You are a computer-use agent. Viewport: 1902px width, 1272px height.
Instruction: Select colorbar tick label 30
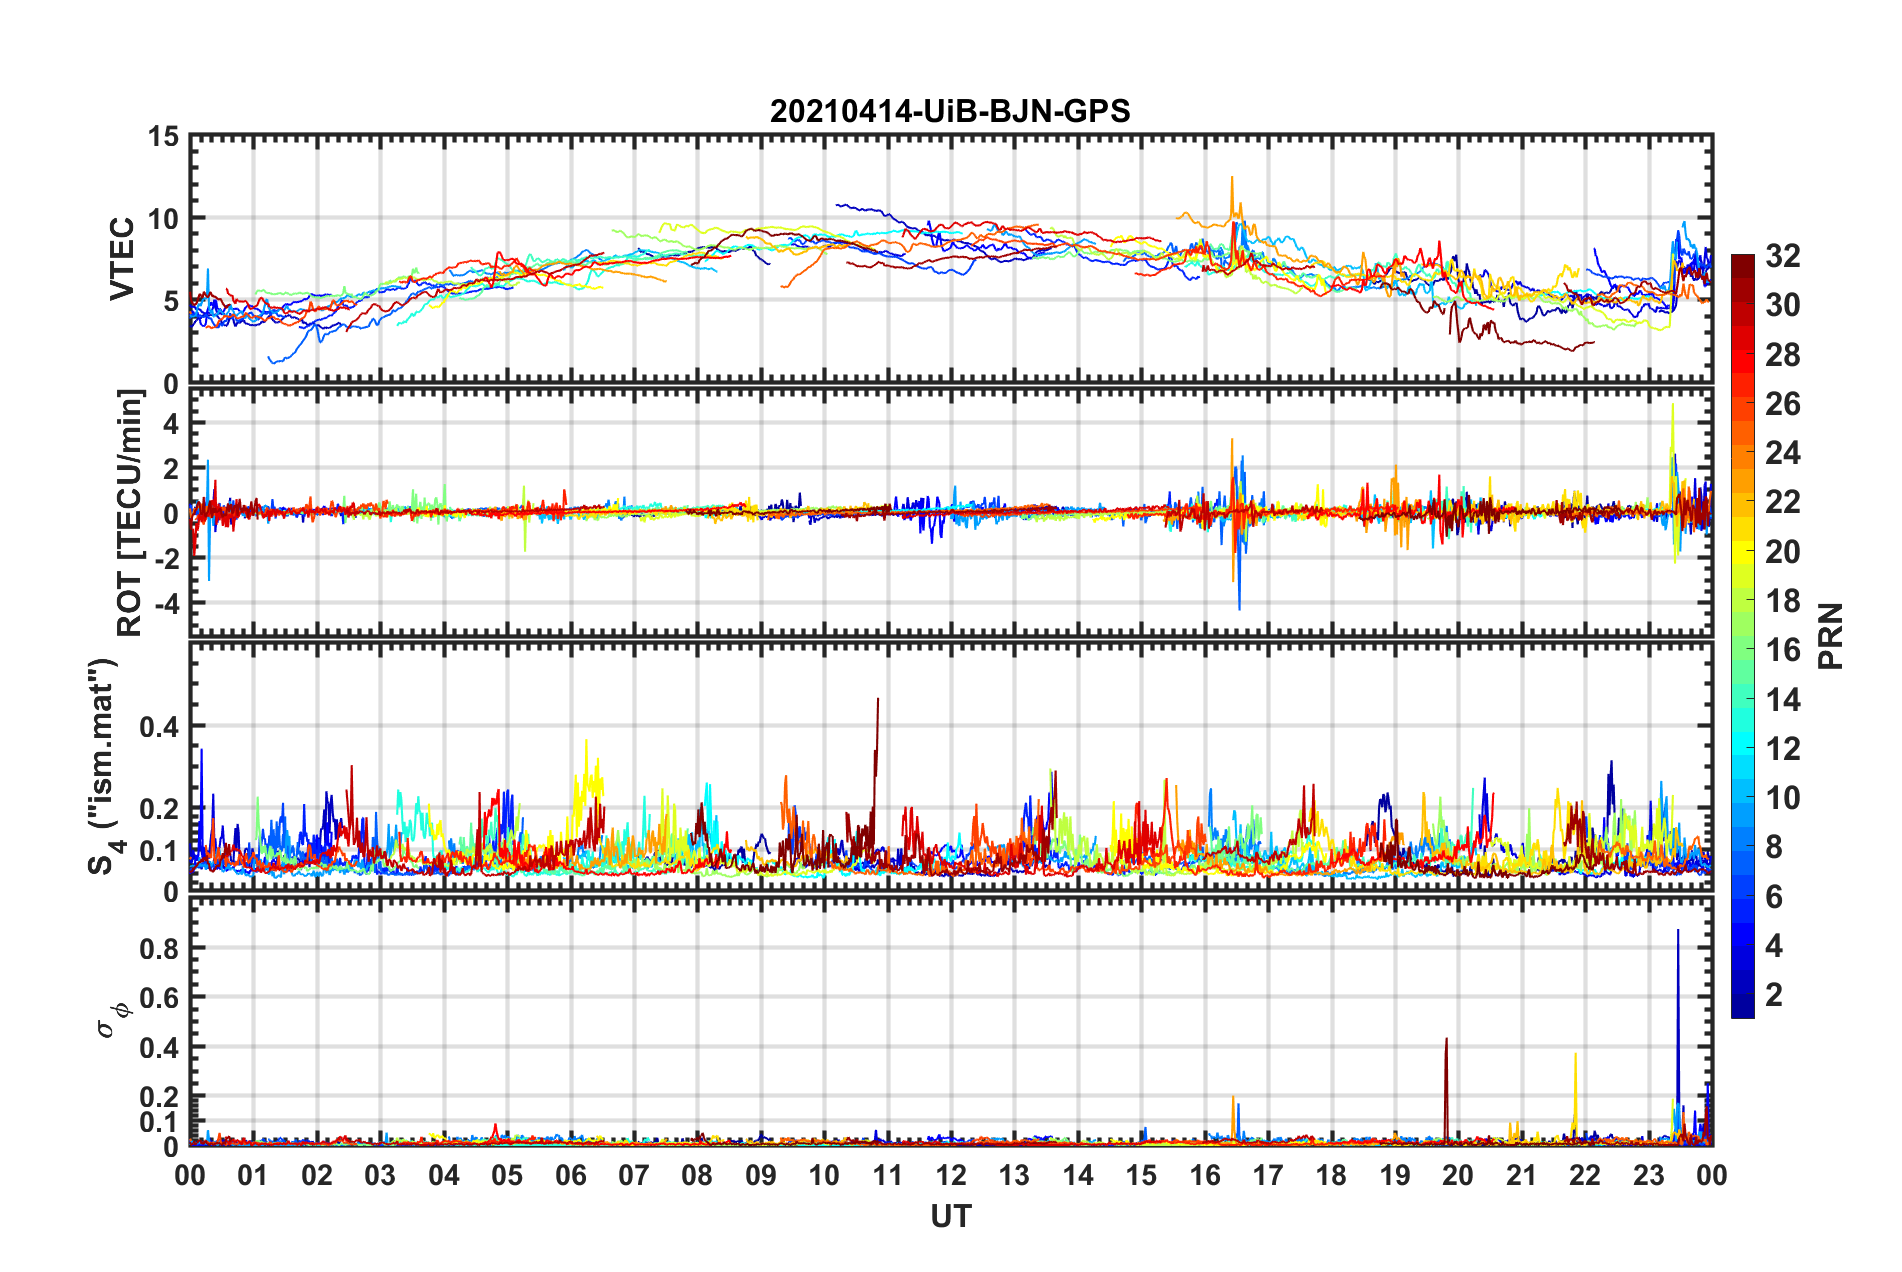click(1782, 305)
